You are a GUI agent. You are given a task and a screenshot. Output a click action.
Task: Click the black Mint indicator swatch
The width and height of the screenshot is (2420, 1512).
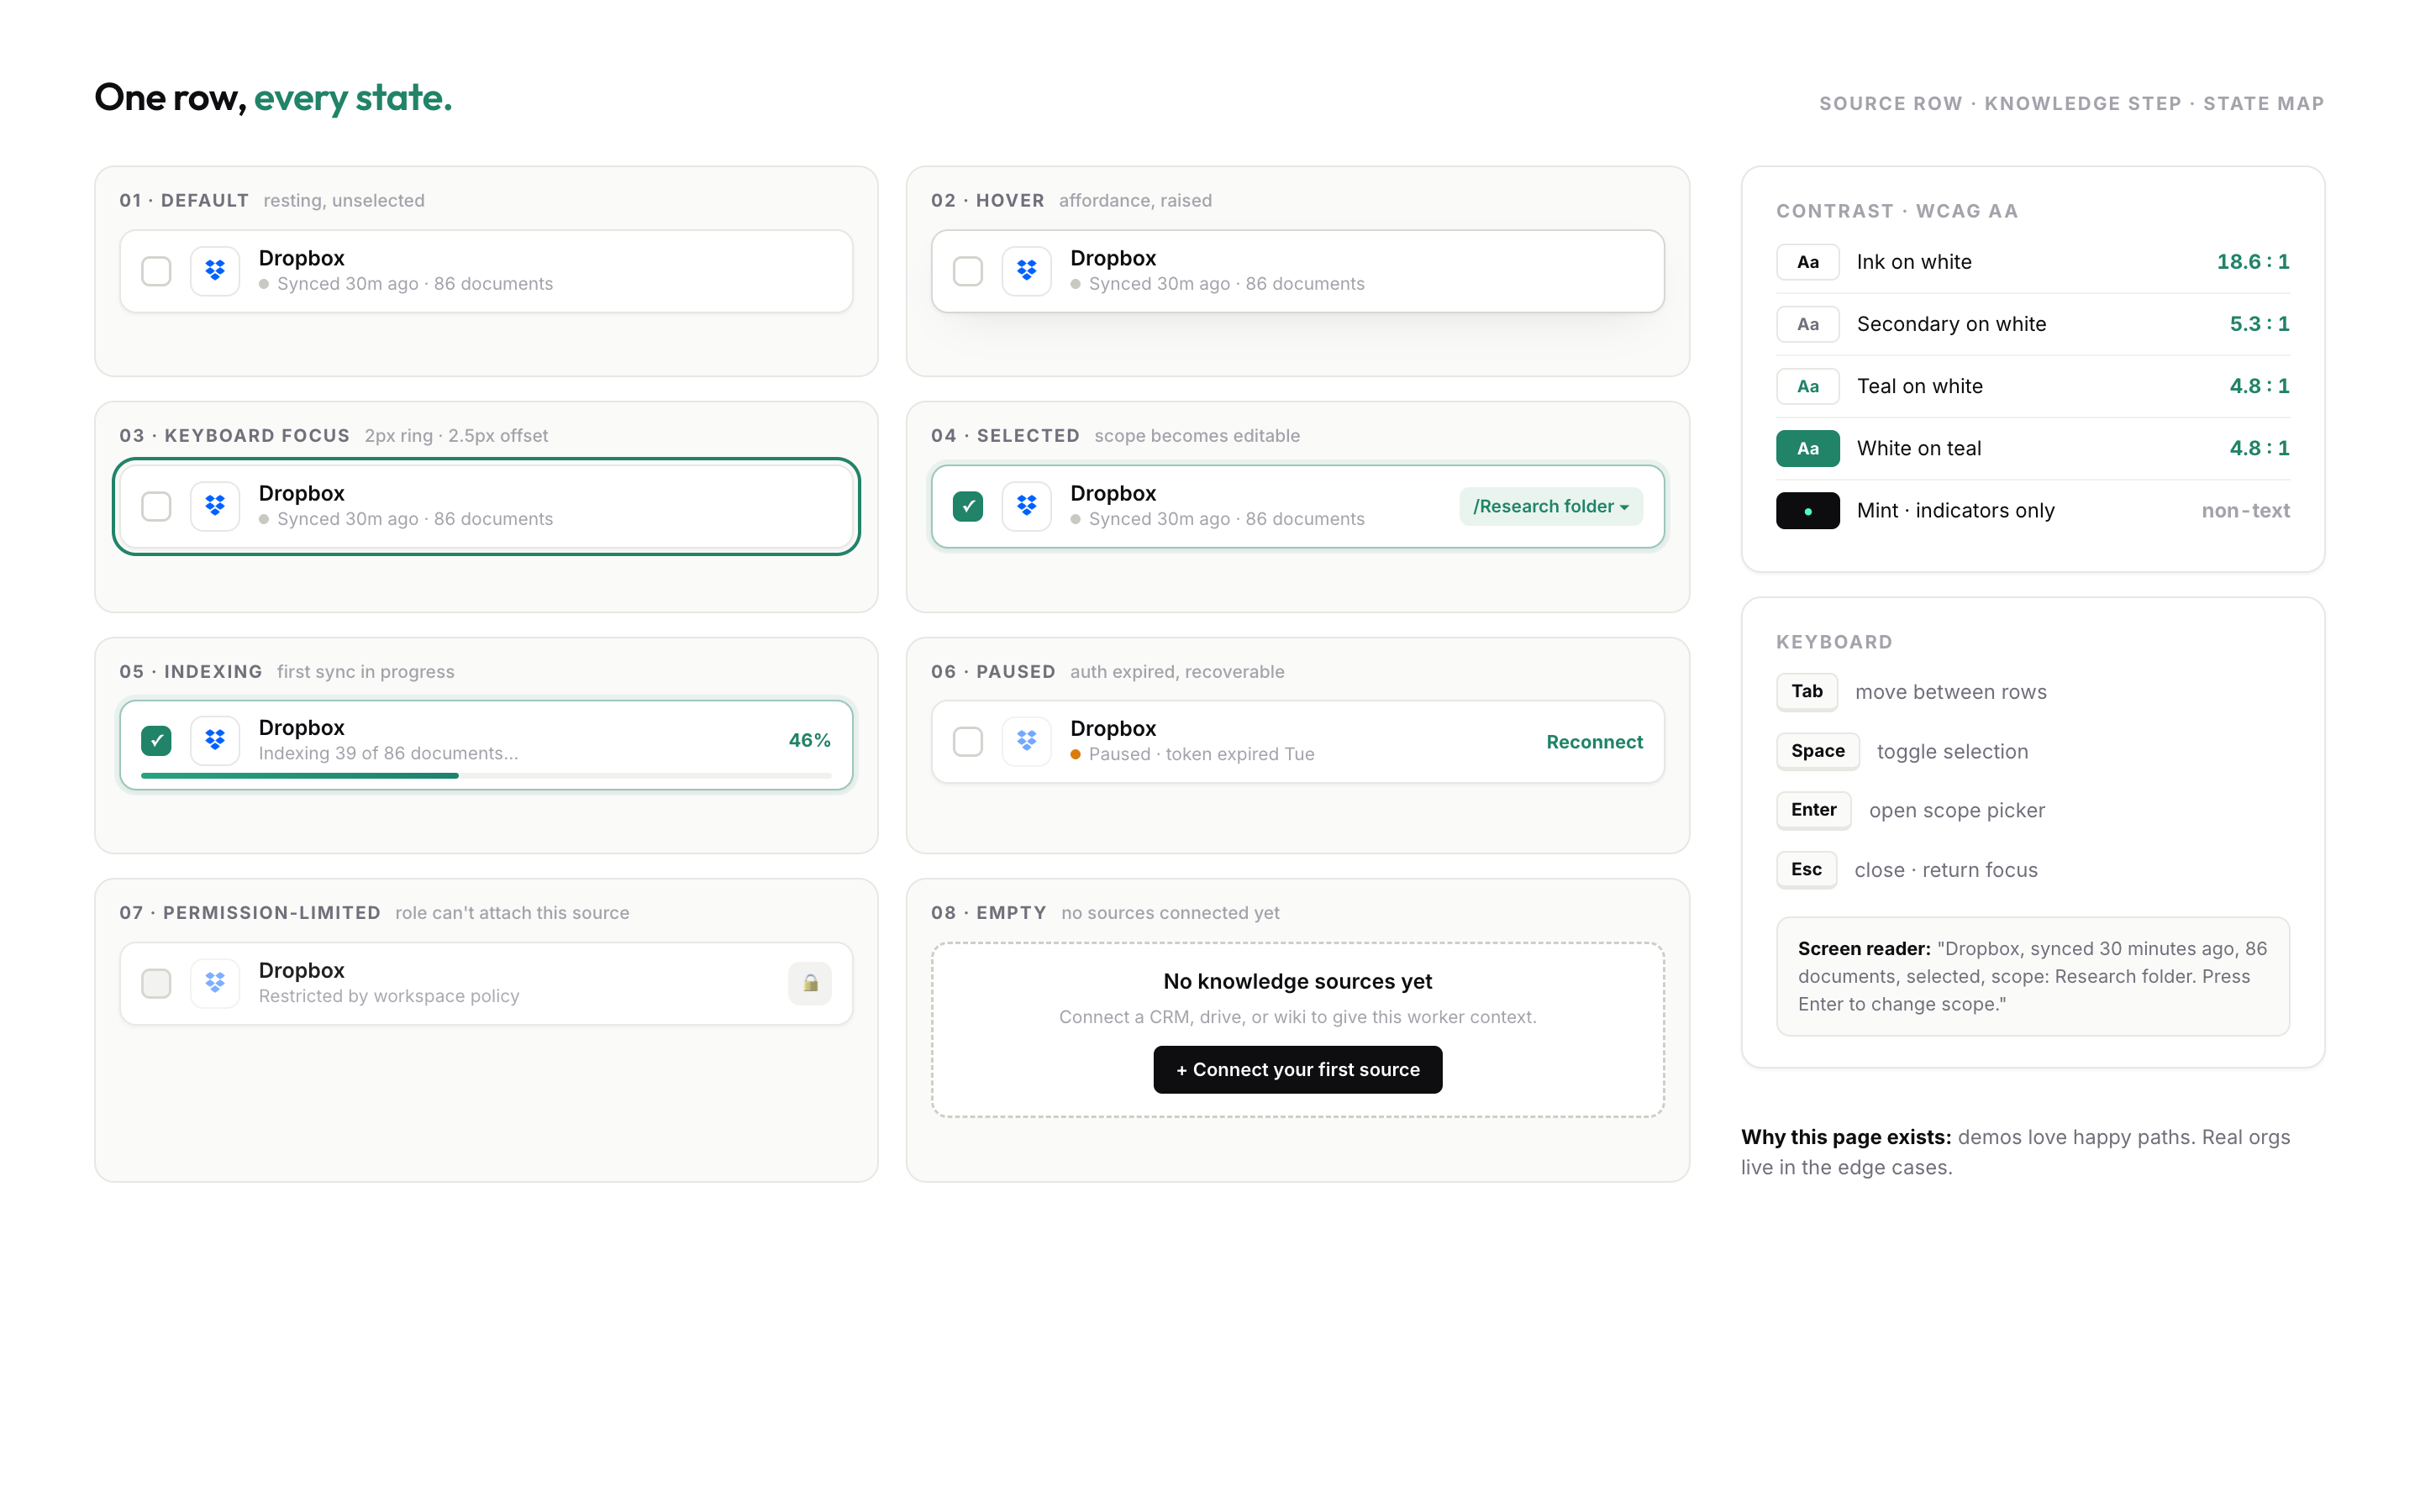point(1807,511)
